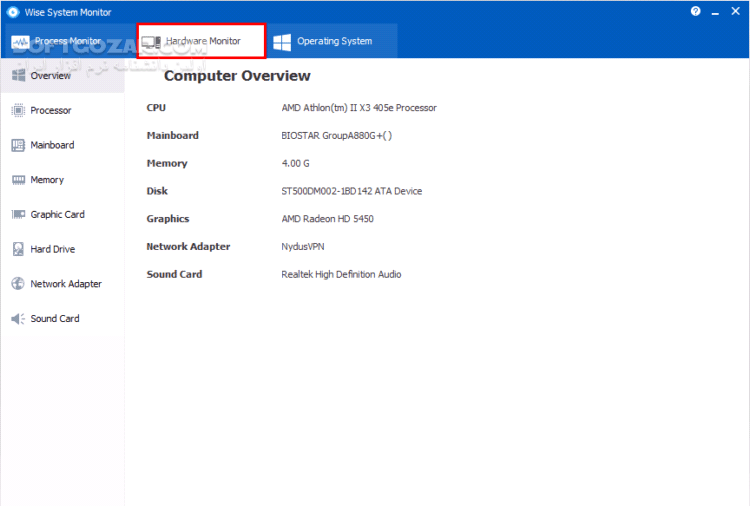Screen dimensions: 750x506
Task: Click the Realtek High Definition Audio text
Action: pyautogui.click(x=341, y=274)
